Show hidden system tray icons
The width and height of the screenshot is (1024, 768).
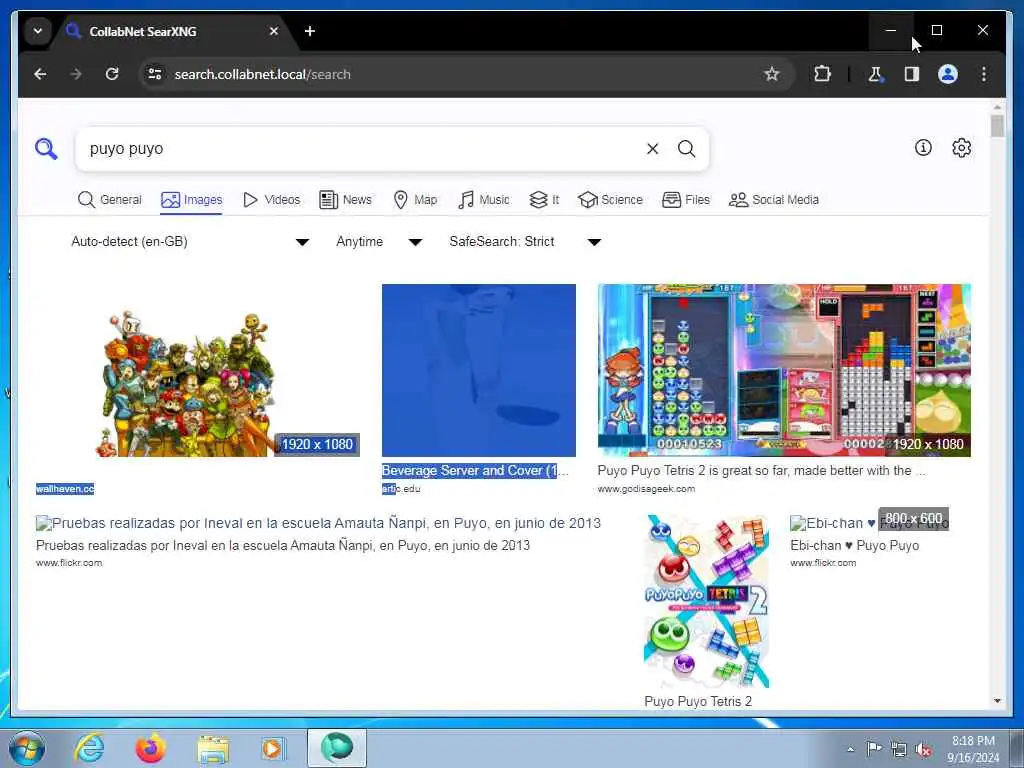pyautogui.click(x=850, y=750)
